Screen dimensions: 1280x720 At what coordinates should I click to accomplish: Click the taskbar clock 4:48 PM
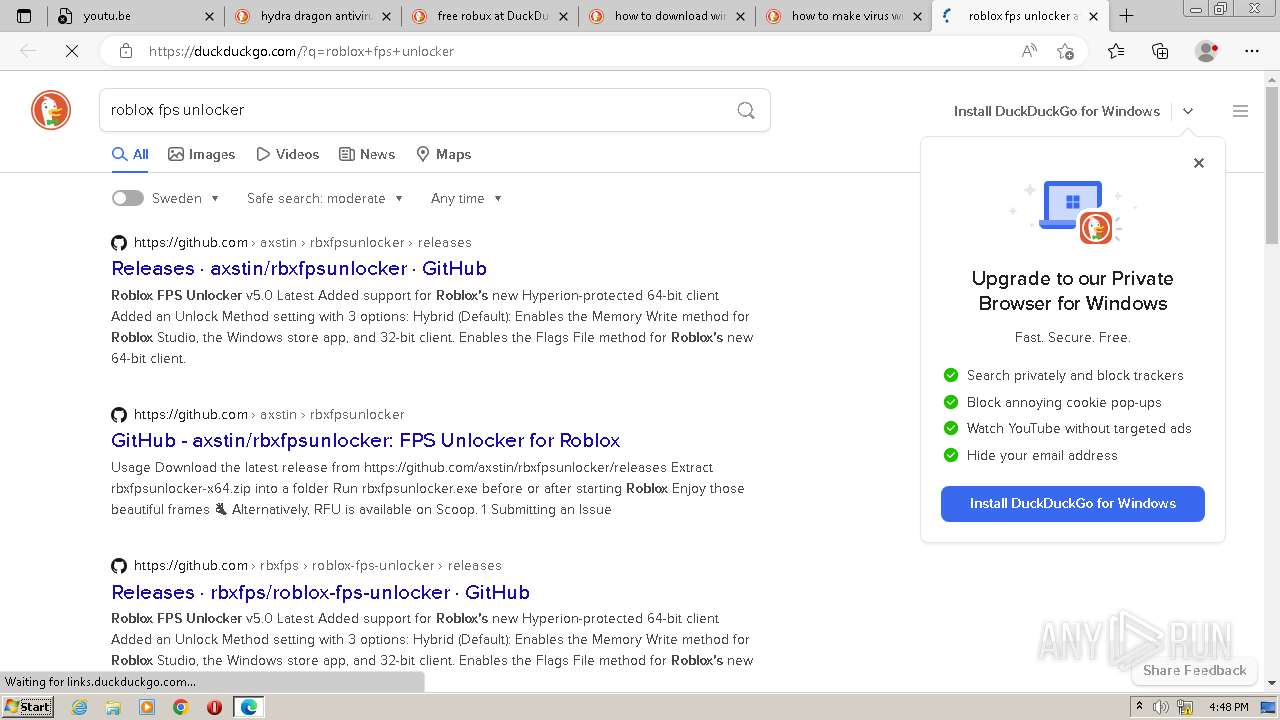[1228, 707]
